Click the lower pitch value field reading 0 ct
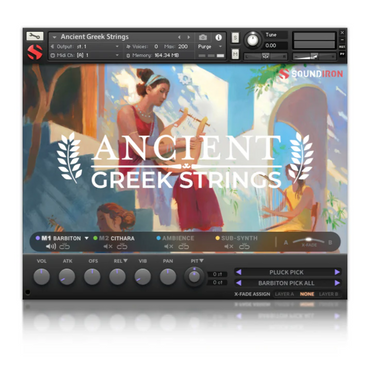Viewport: 370px width, 370px height. pyautogui.click(x=217, y=282)
